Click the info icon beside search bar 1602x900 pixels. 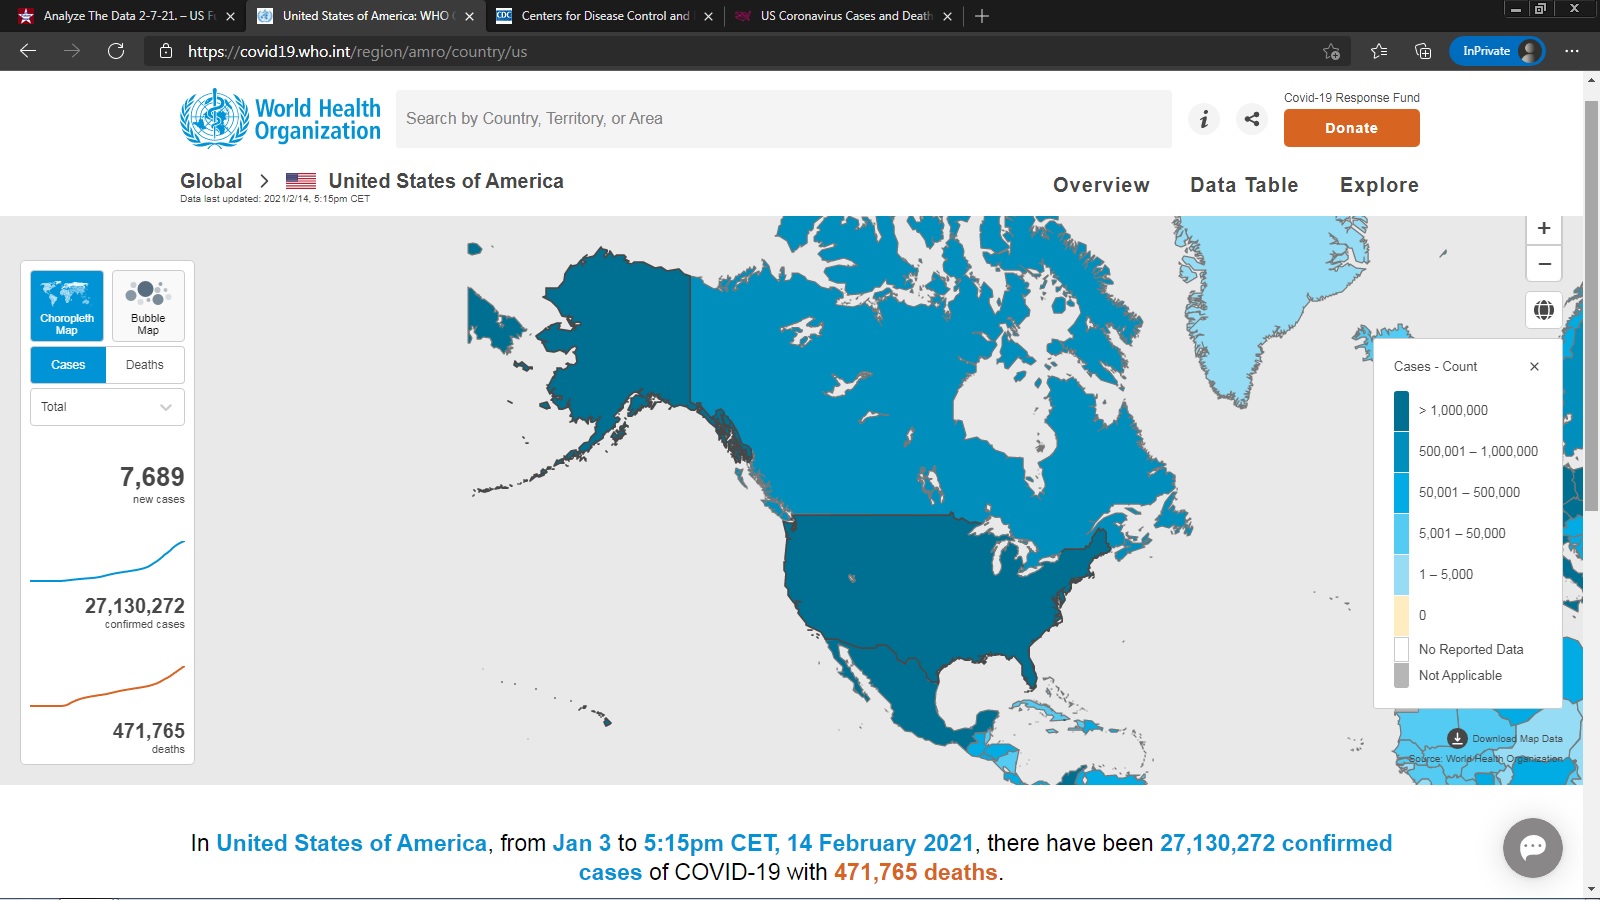point(1204,119)
